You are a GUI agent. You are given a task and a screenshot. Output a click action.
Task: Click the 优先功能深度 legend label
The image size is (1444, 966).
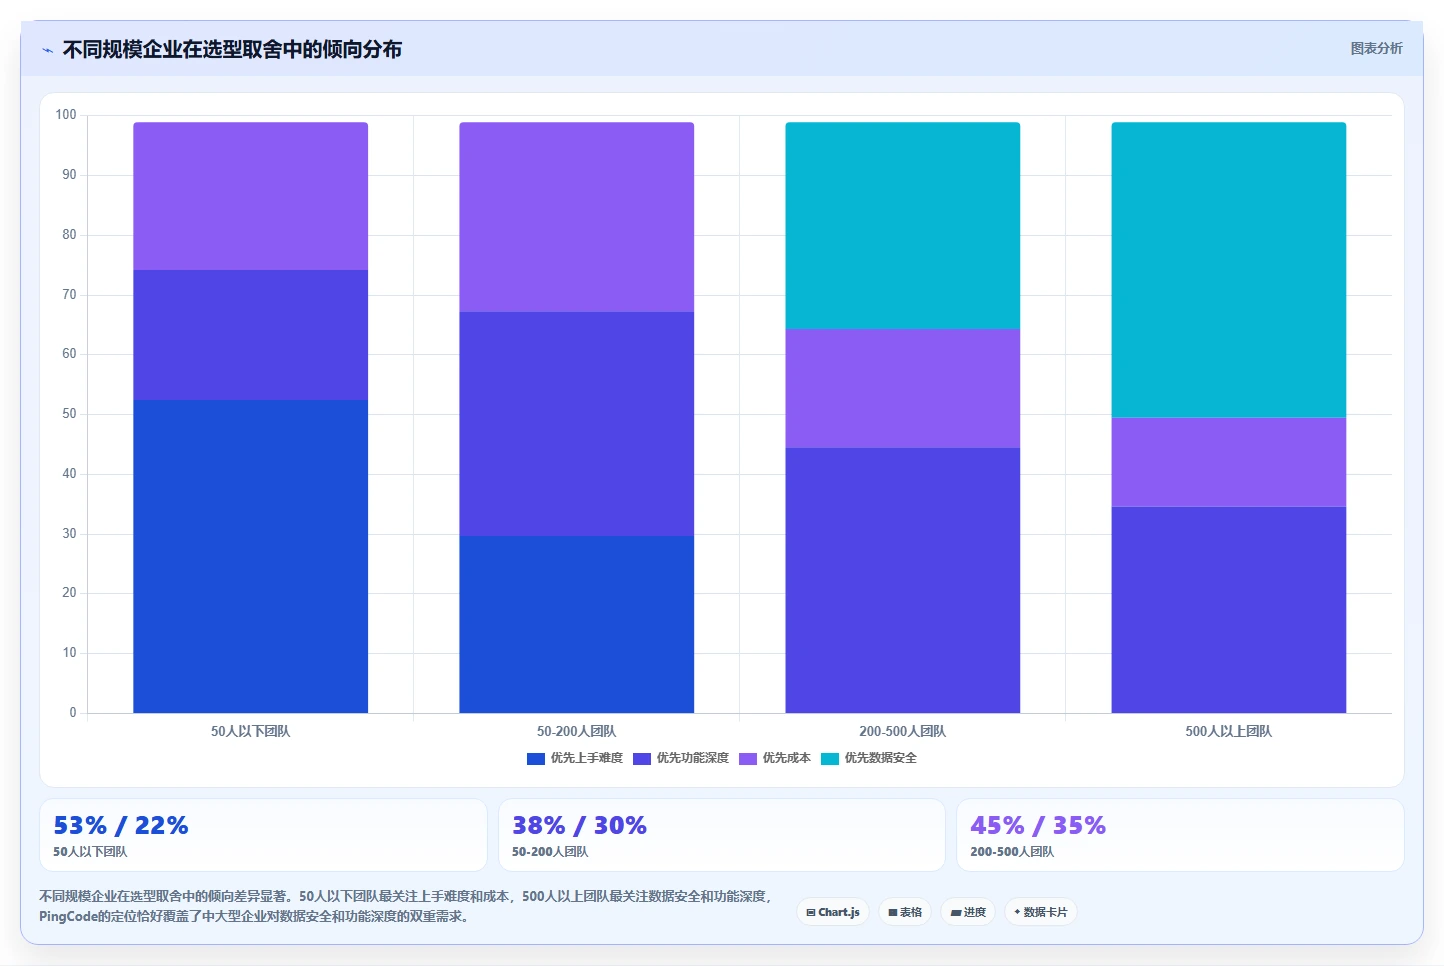(693, 758)
